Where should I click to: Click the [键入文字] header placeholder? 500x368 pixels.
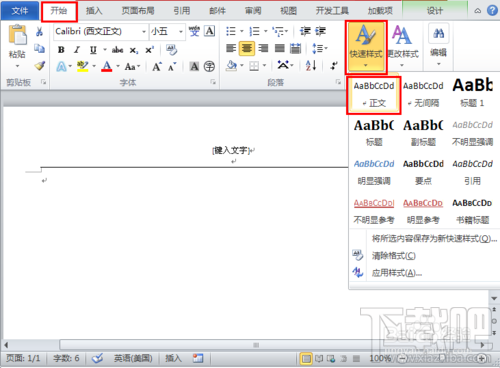point(231,150)
